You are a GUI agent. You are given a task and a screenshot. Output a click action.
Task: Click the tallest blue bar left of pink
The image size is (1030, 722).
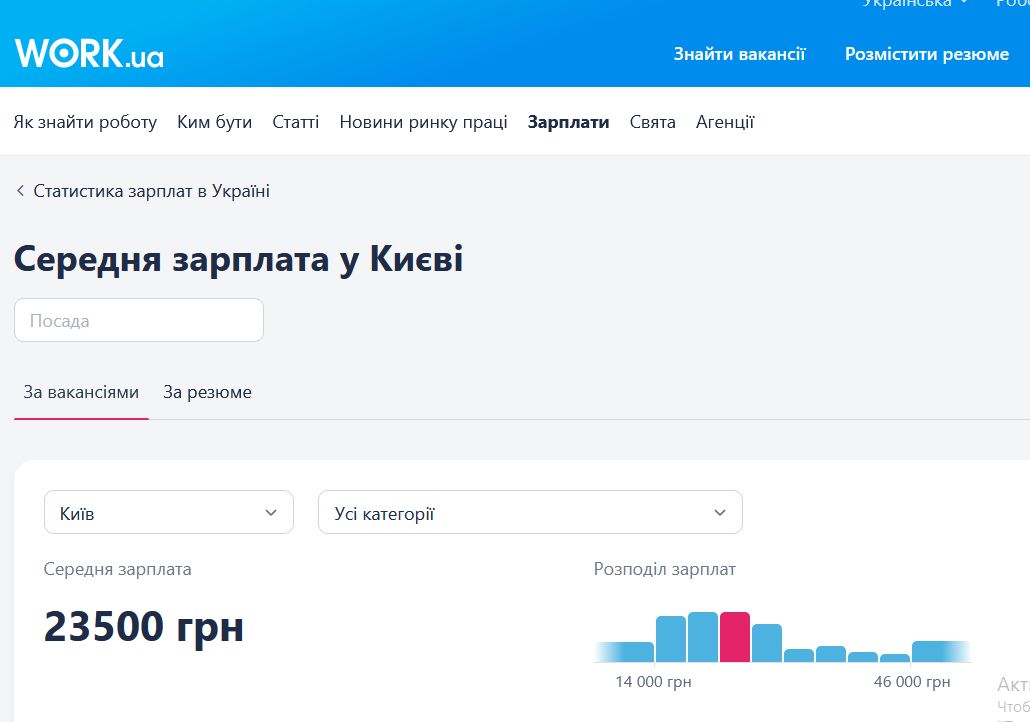coord(703,637)
